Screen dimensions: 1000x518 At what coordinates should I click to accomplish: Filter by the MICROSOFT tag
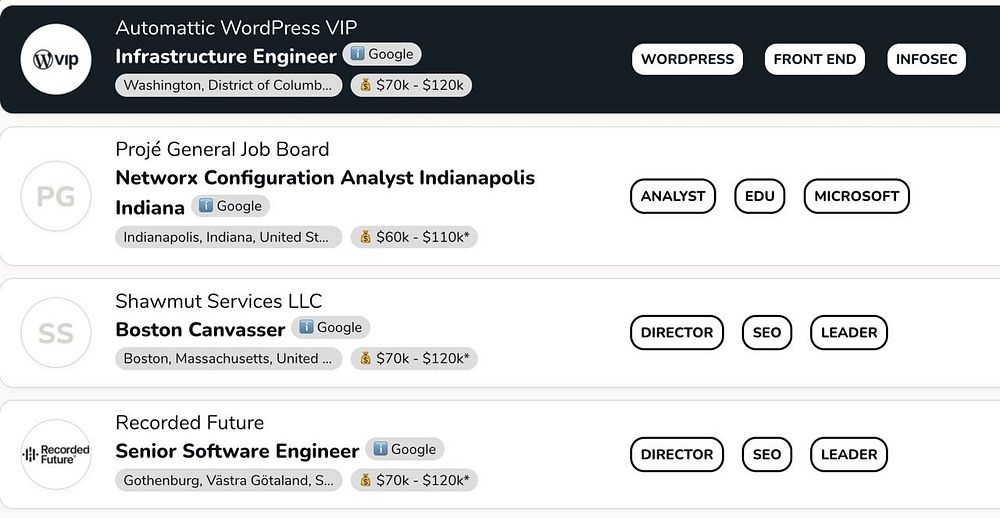coord(856,196)
